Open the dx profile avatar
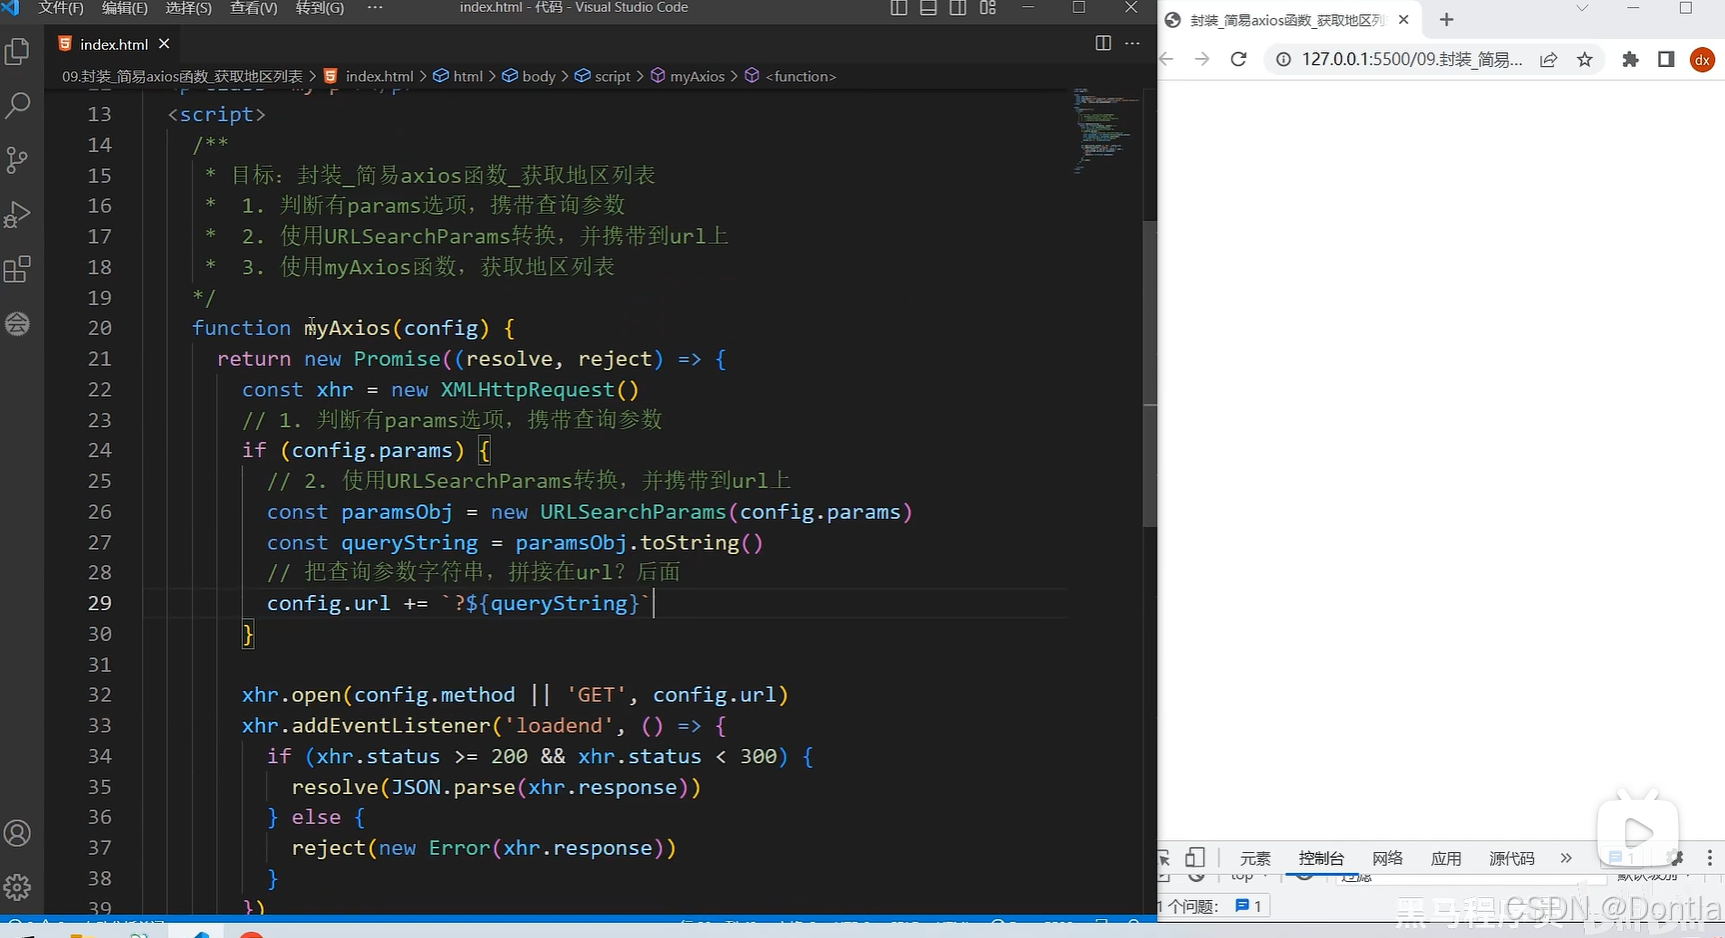Viewport: 1725px width, 938px height. 1702,59
